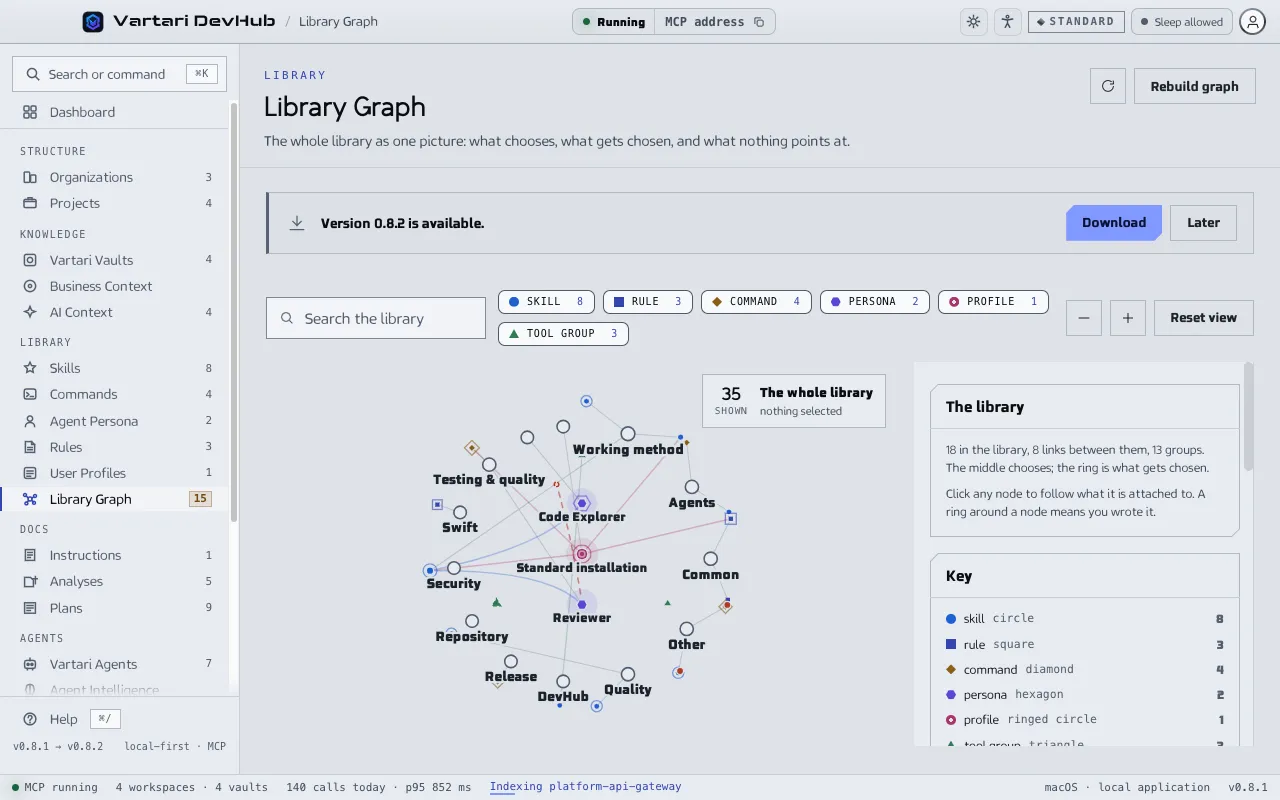Click the Reset view button
The image size is (1280, 800).
(x=1203, y=318)
